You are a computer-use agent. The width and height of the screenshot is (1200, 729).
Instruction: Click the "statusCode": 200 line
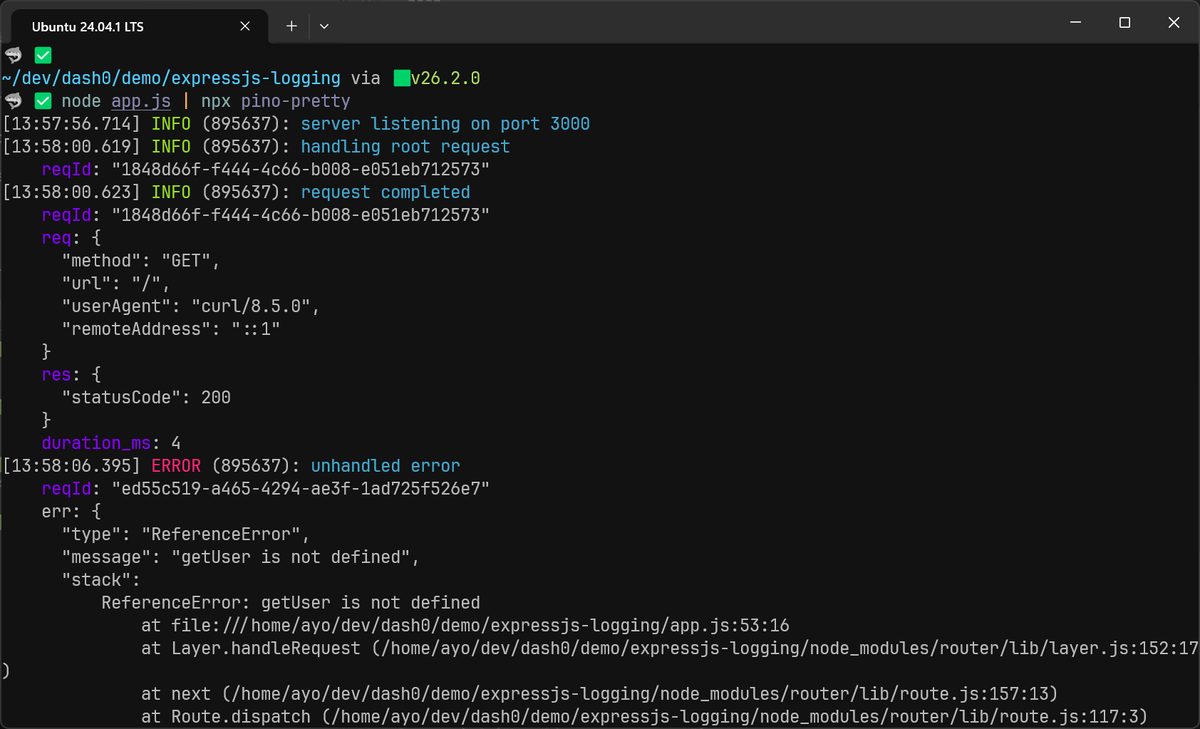click(x=146, y=397)
